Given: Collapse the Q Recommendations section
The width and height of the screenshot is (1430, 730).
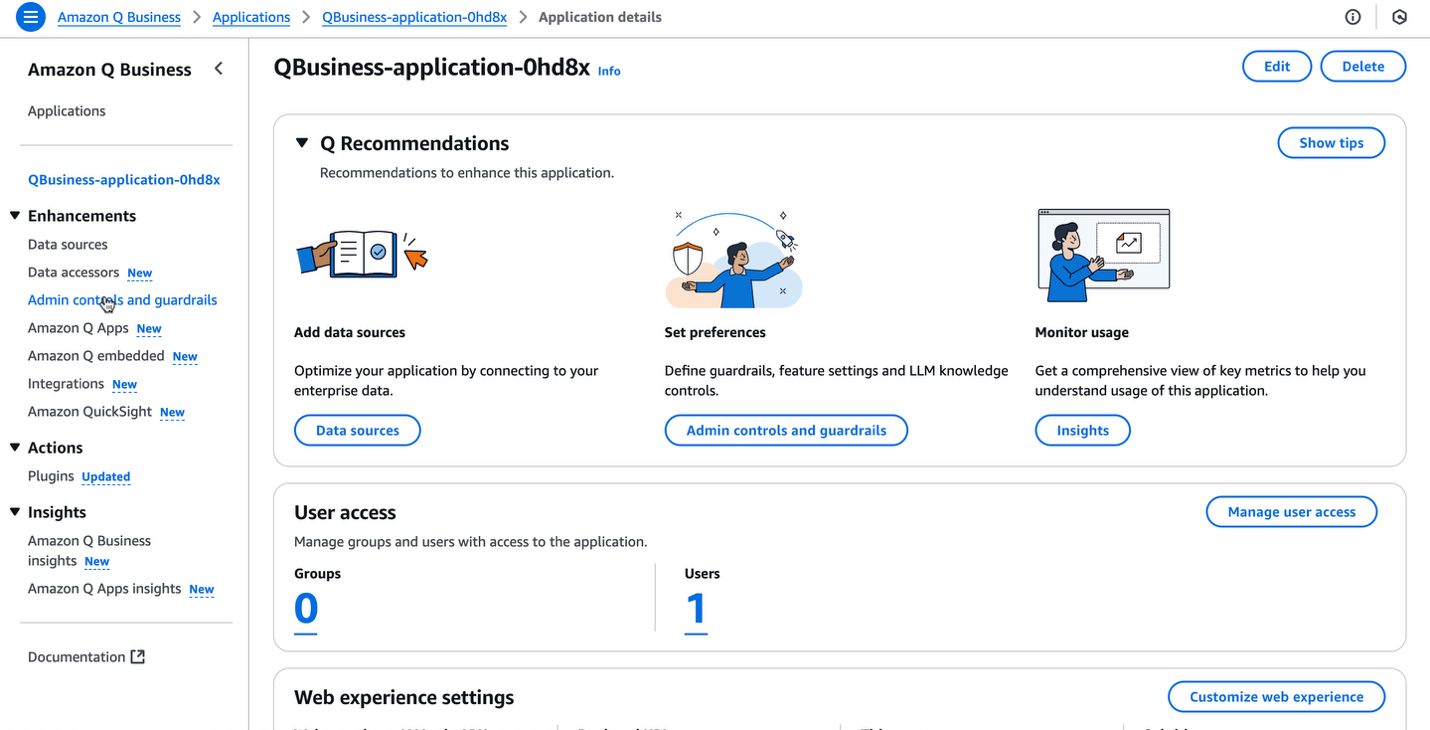Looking at the screenshot, I should [x=302, y=143].
